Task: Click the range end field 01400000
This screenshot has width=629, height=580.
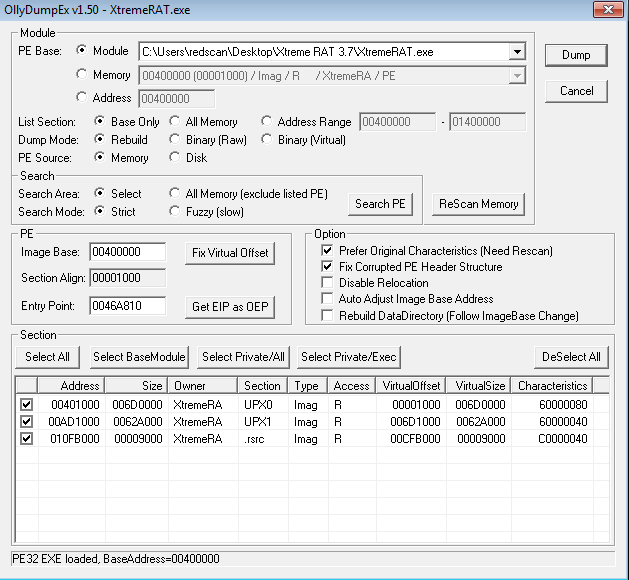Action: (487, 122)
